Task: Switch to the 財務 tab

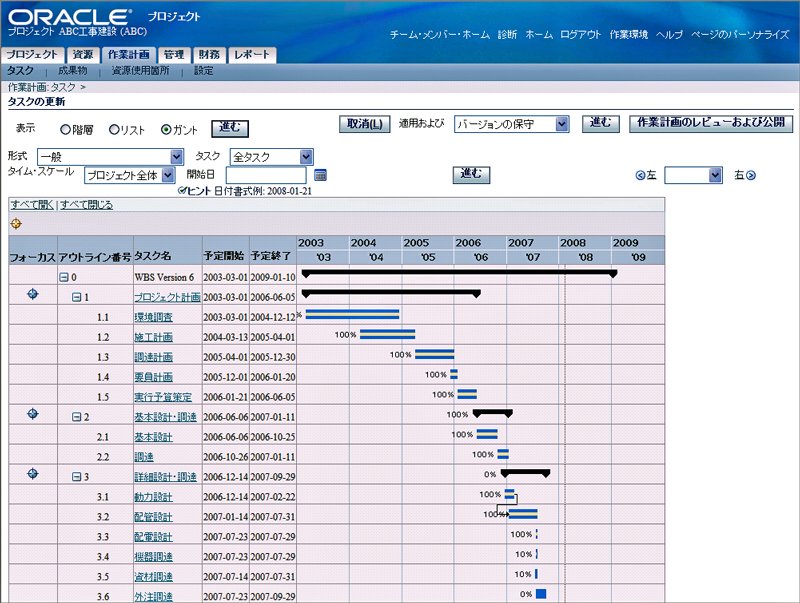Action: [x=209, y=55]
